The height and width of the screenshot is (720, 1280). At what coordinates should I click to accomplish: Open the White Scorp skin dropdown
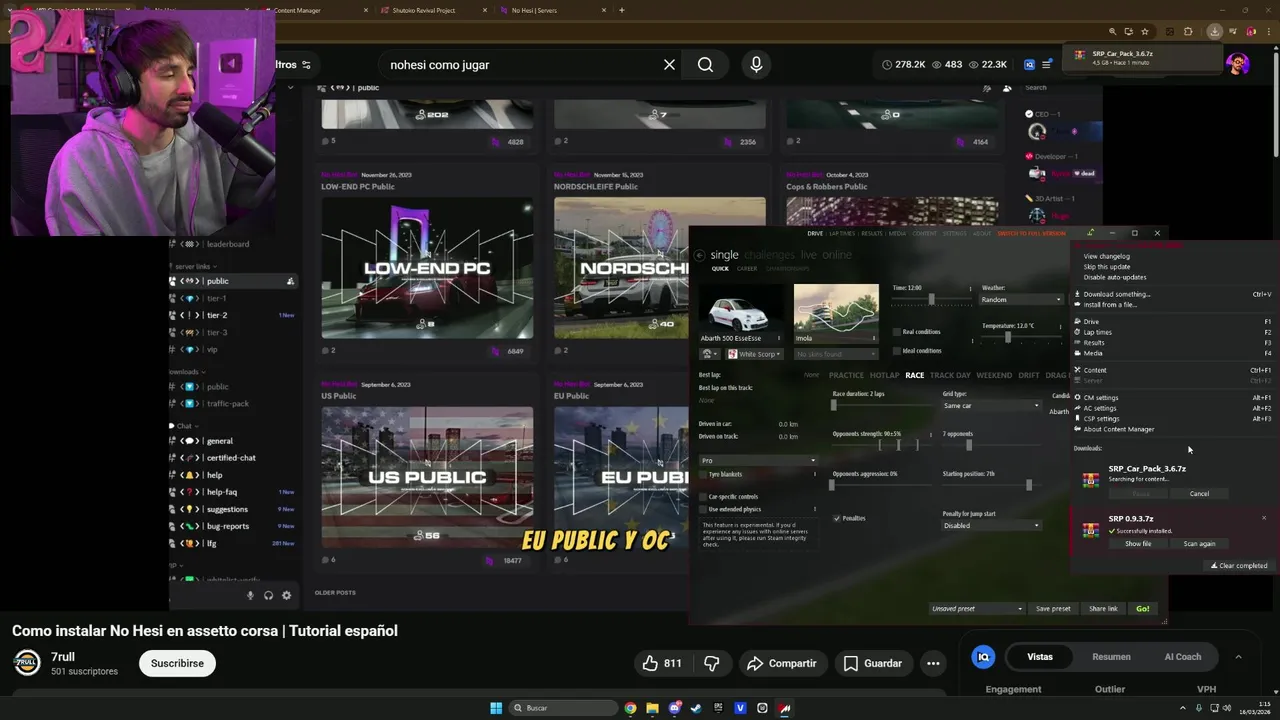pos(755,354)
